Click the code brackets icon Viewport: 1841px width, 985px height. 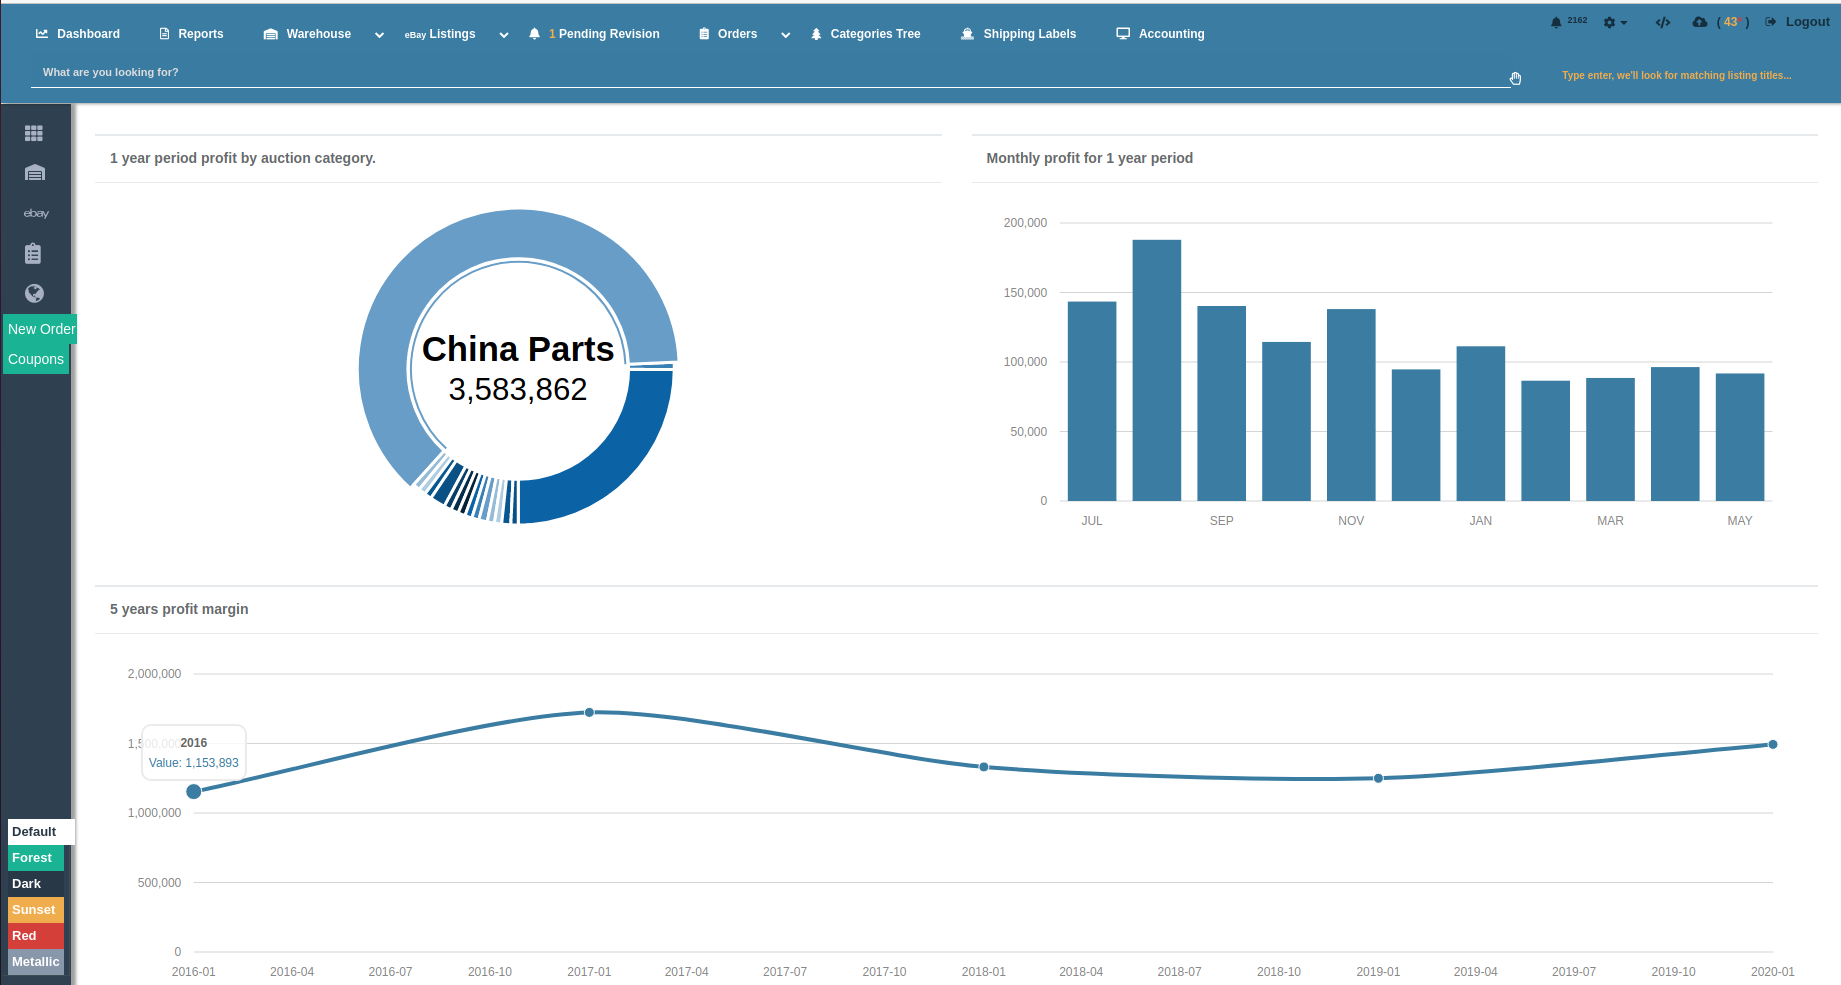(x=1662, y=22)
